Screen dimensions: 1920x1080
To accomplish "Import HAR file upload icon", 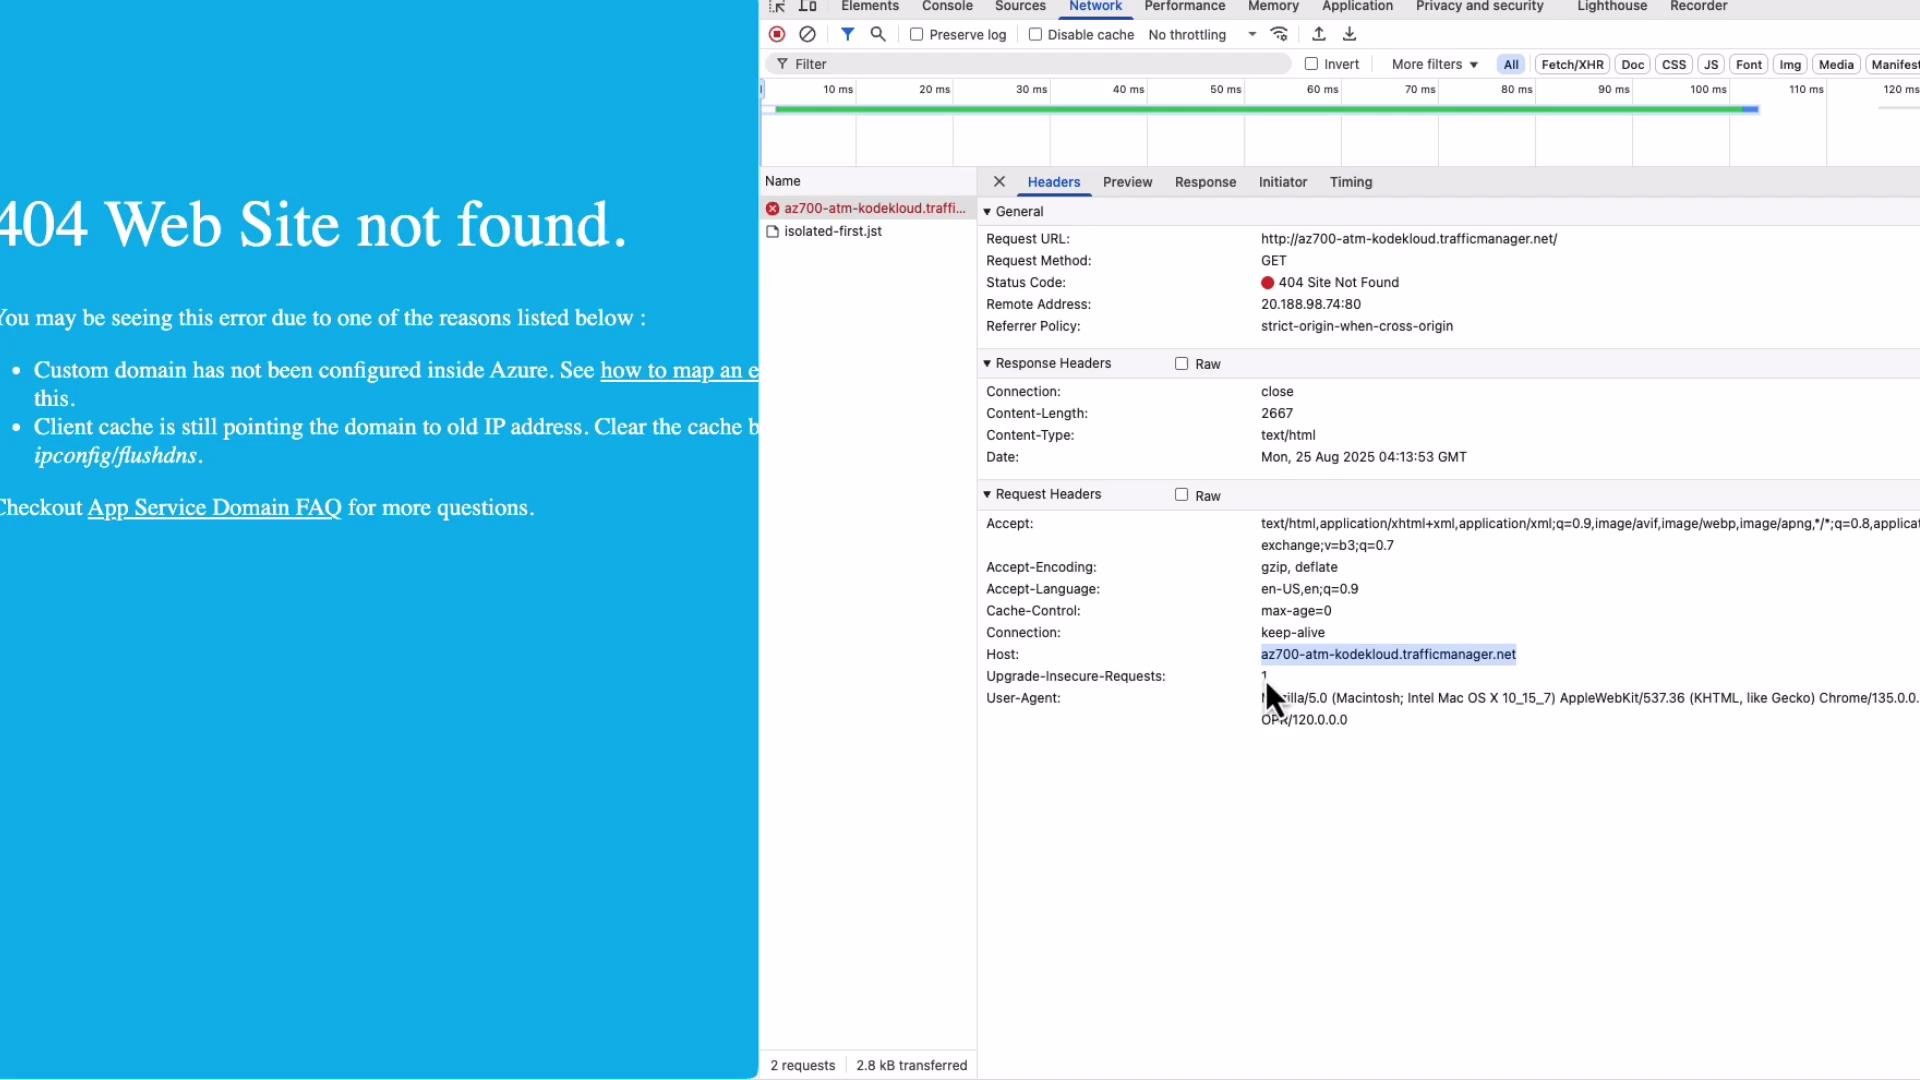I will pyautogui.click(x=1319, y=34).
